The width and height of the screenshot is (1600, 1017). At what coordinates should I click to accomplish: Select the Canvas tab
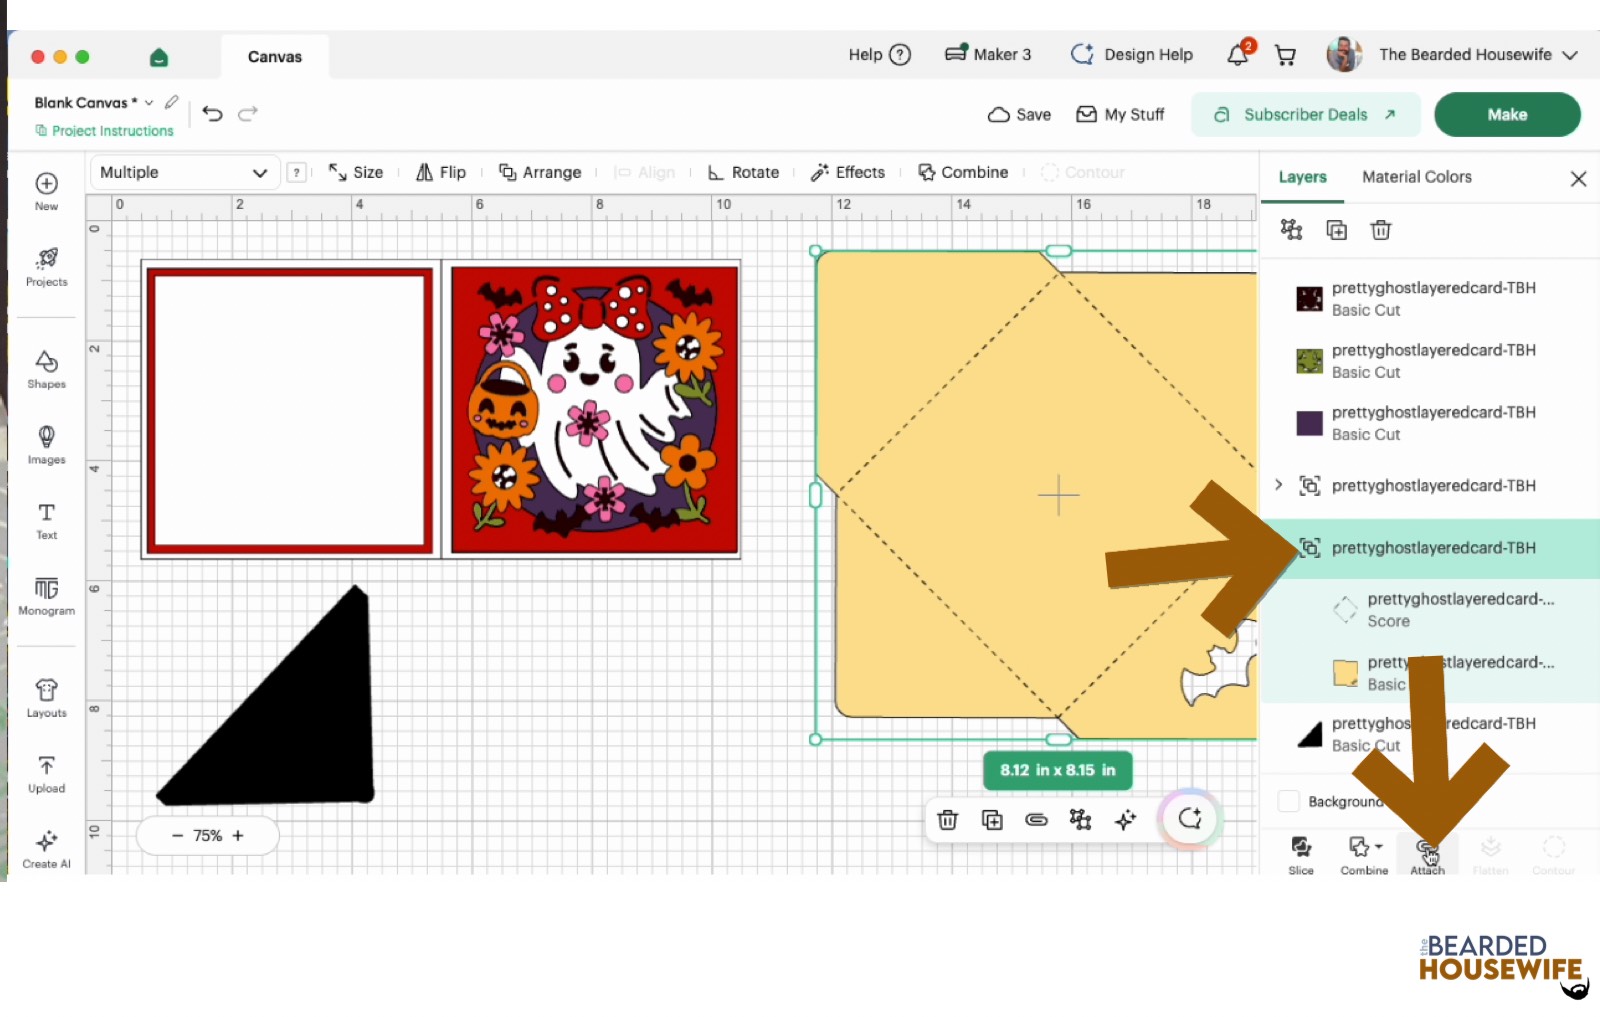tap(275, 56)
